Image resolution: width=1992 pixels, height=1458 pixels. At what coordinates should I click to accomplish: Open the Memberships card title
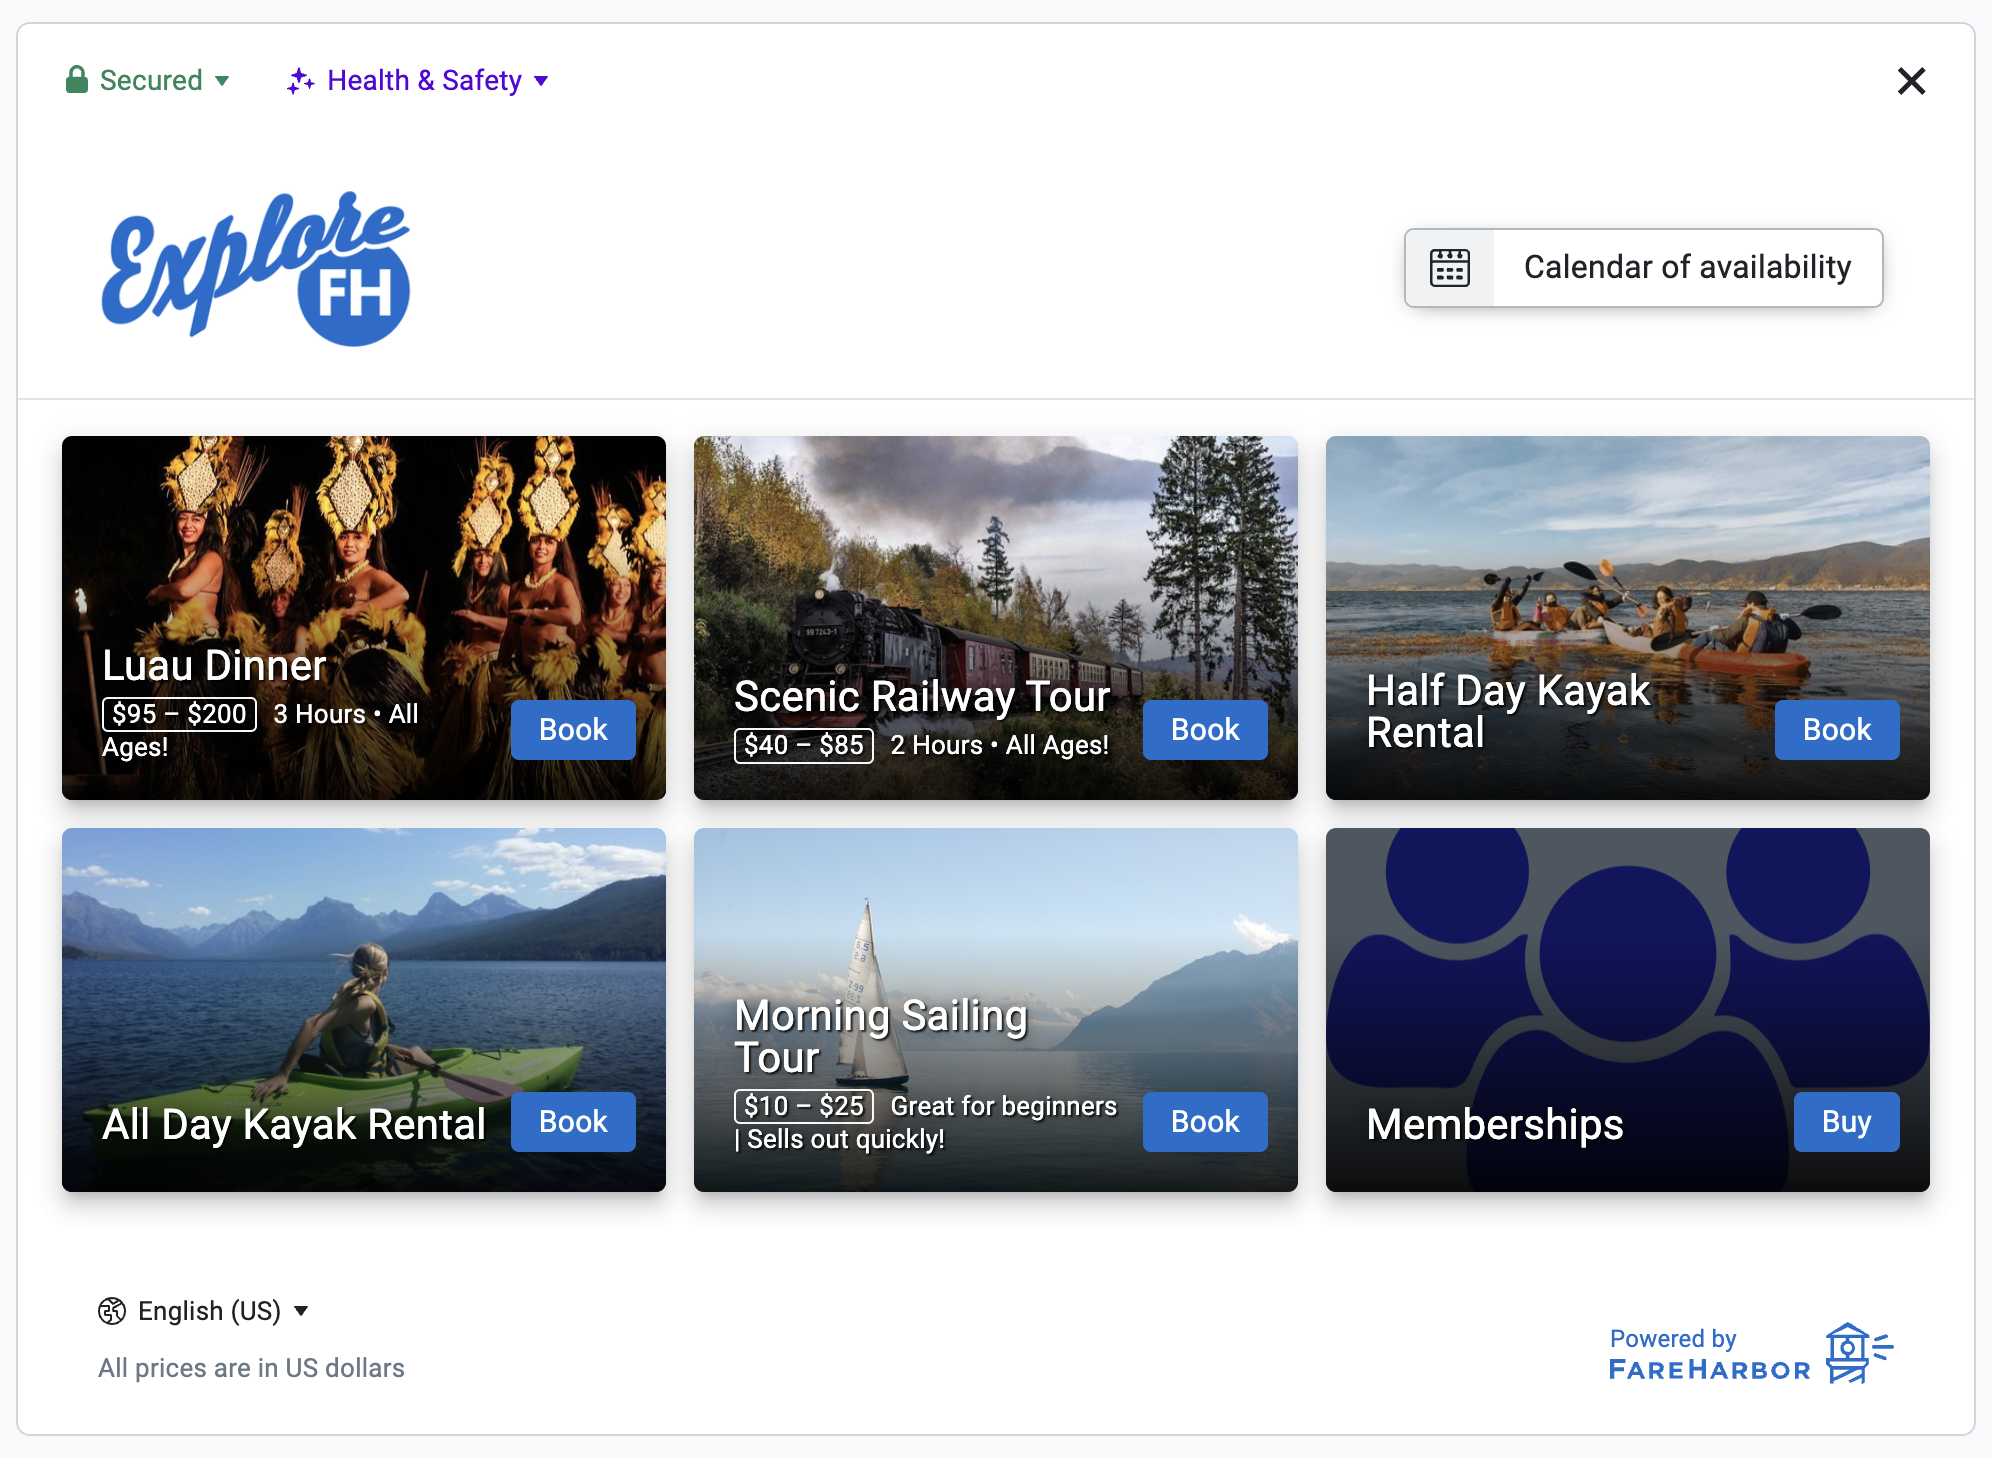click(x=1495, y=1125)
